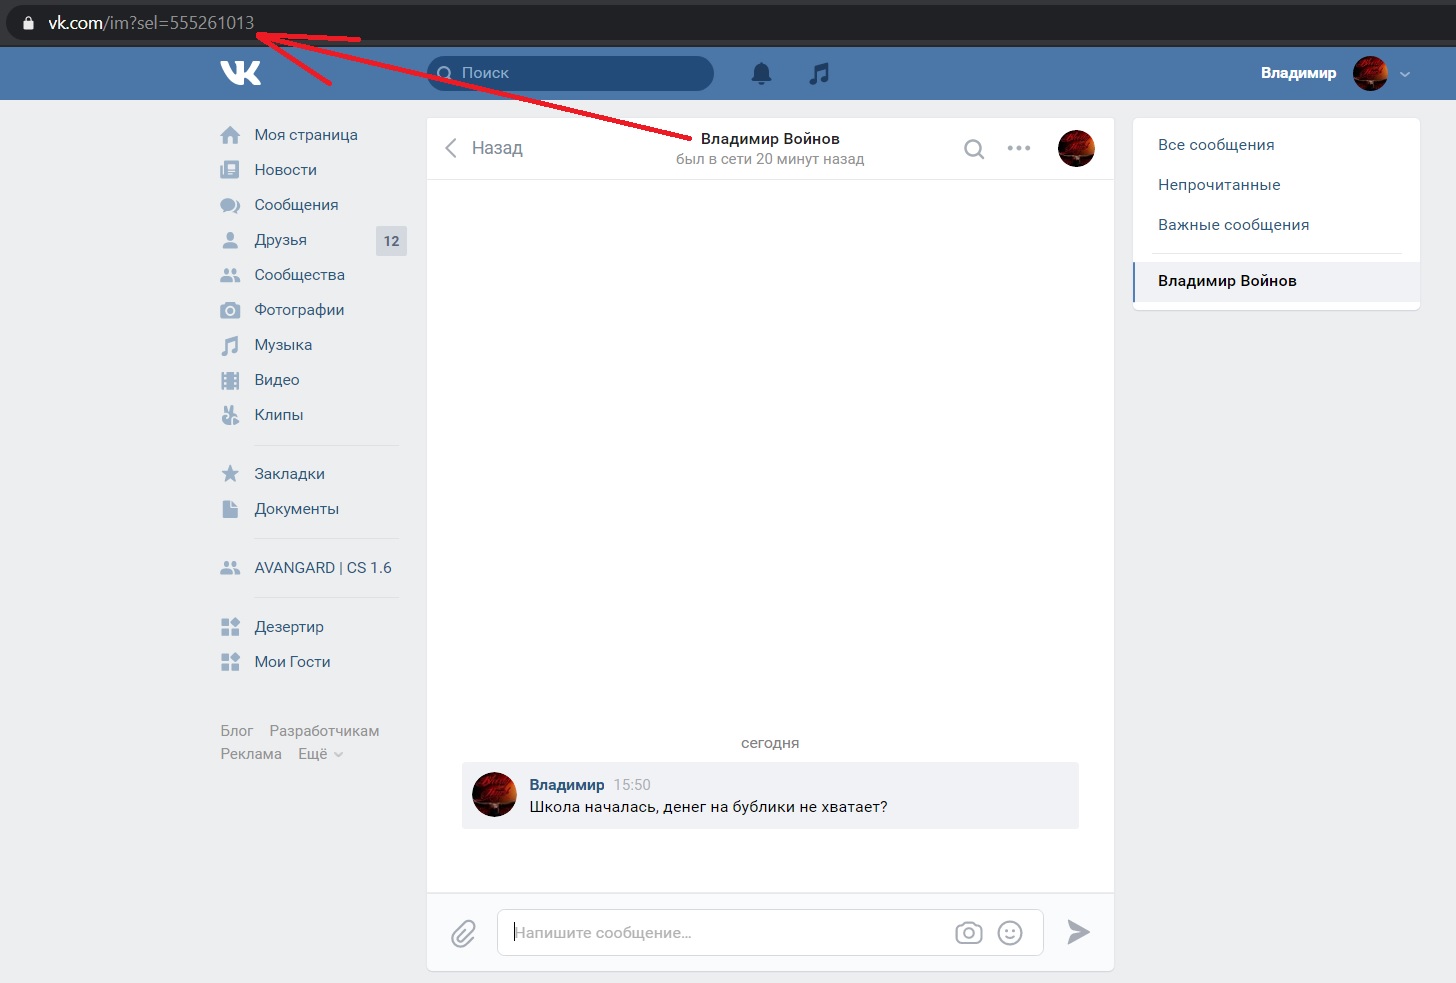Click the VK logo in header
Image resolution: width=1456 pixels, height=983 pixels.
pyautogui.click(x=240, y=73)
